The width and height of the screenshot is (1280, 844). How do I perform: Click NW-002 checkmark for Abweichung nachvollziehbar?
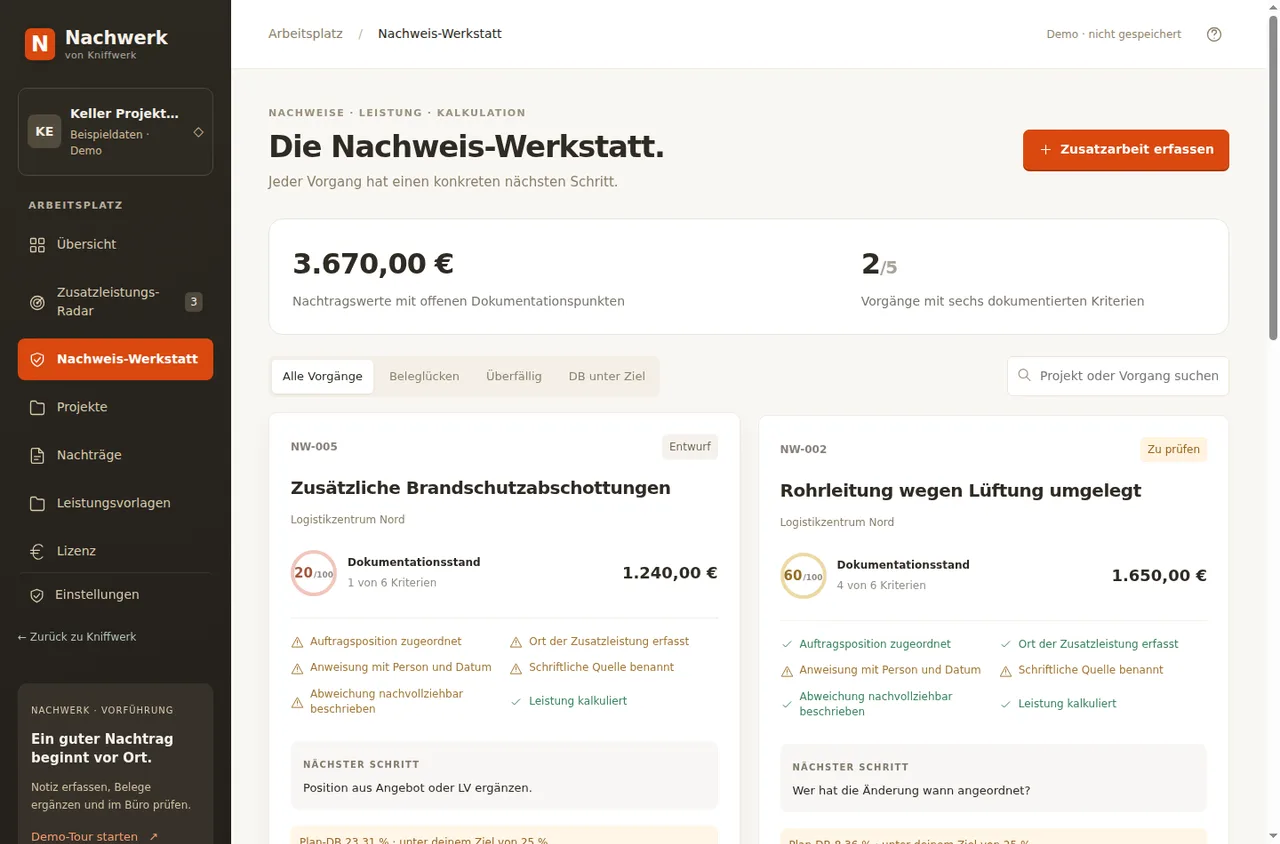coord(786,705)
